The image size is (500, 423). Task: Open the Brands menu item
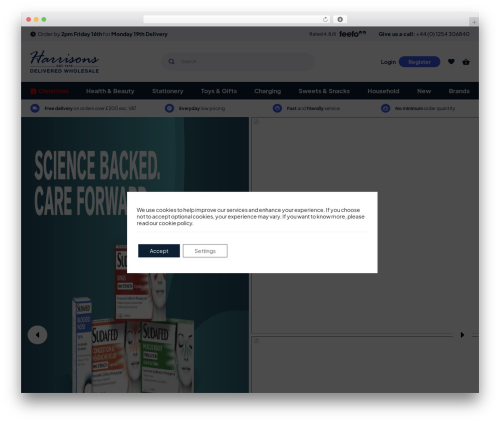coord(459,91)
